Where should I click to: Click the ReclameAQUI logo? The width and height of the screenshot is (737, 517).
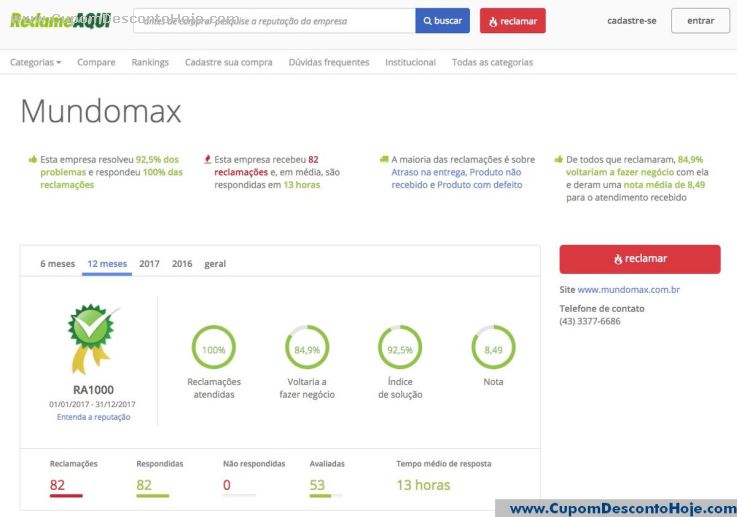point(60,21)
